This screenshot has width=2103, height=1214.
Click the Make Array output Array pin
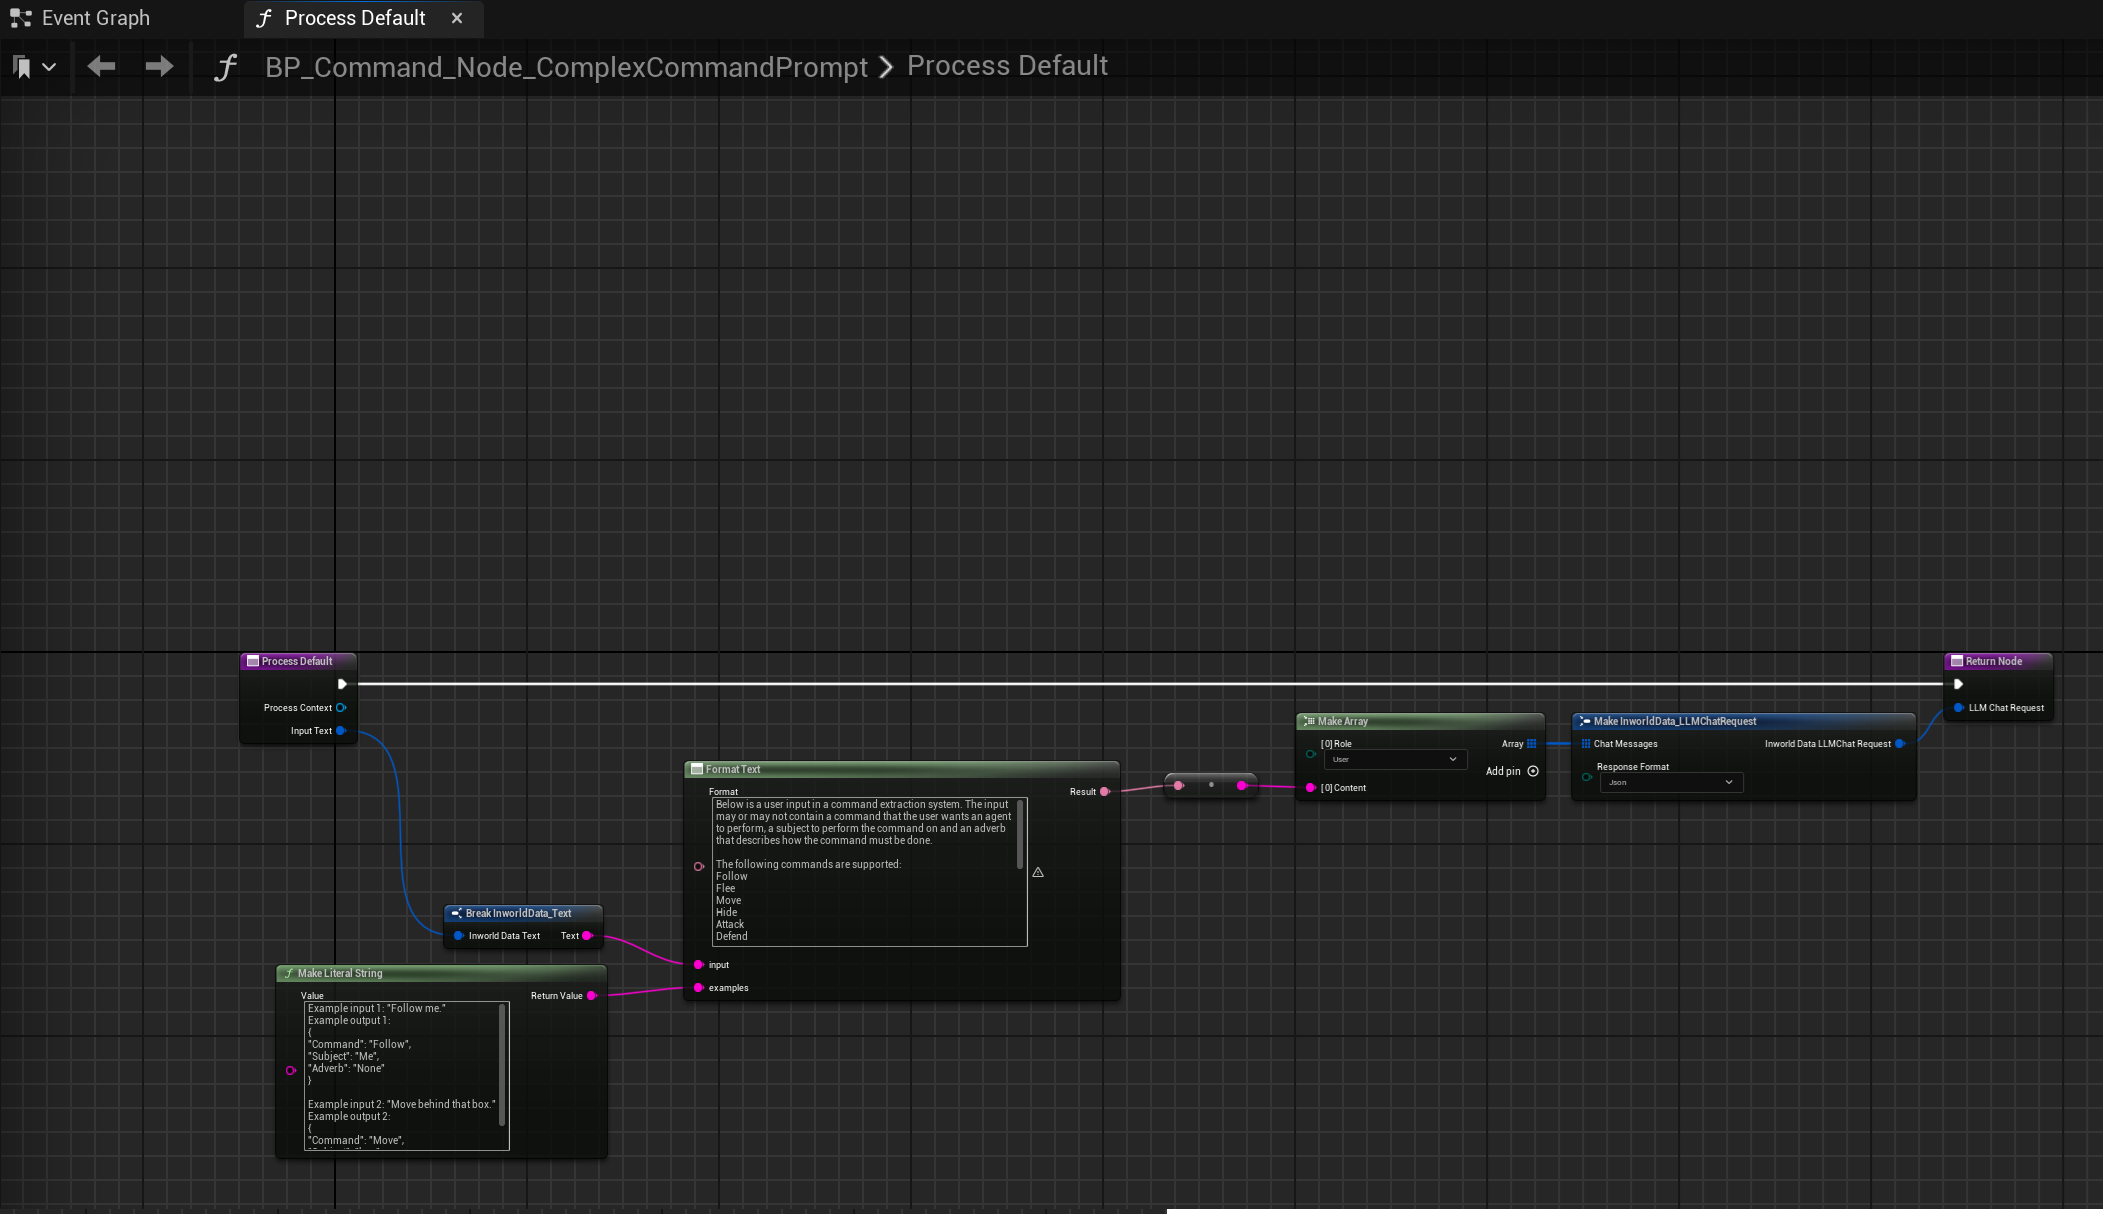tap(1531, 744)
